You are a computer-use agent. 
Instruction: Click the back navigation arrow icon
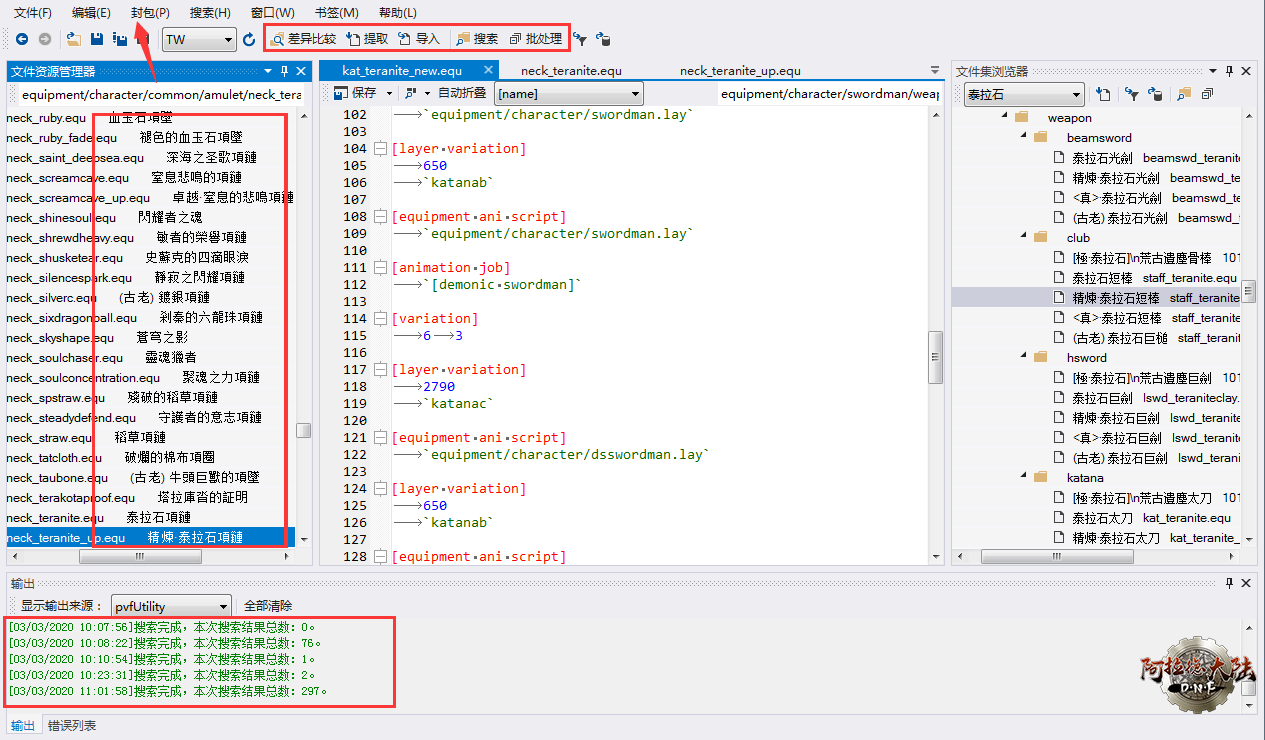(22, 39)
